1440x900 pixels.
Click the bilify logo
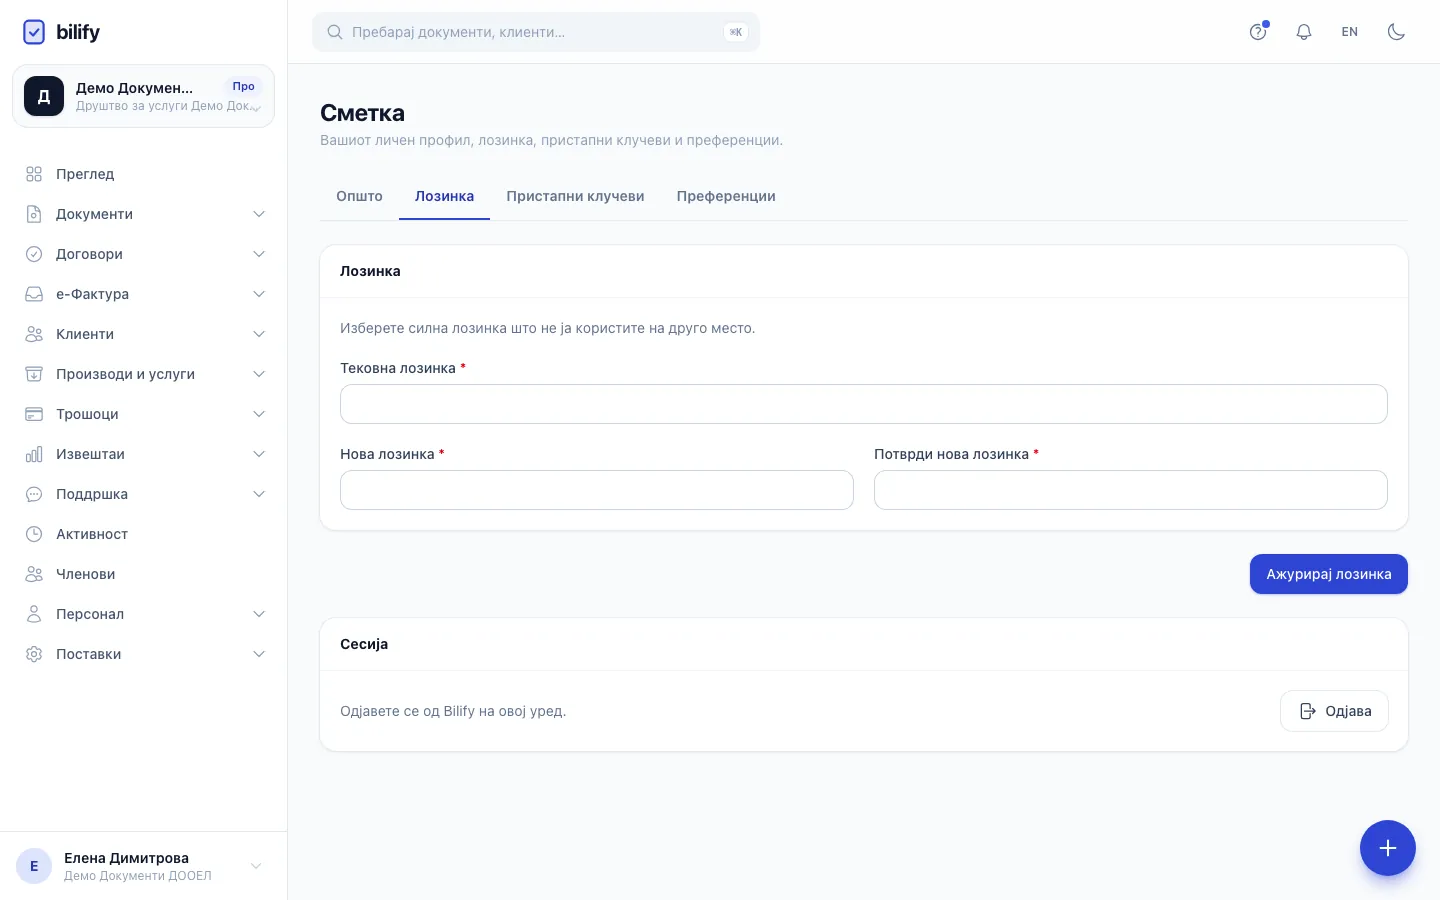pyautogui.click(x=61, y=32)
